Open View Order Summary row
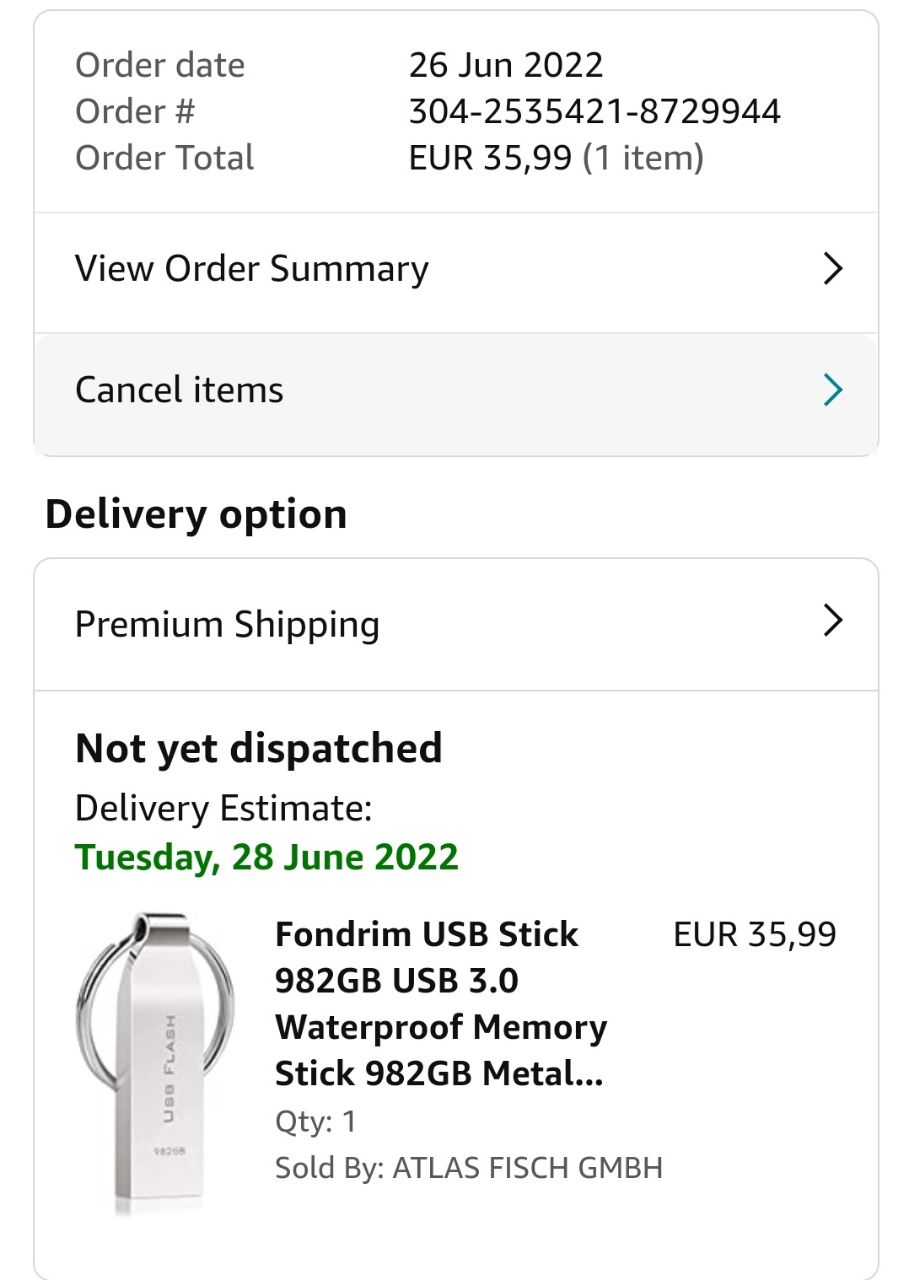Viewport: 911px width, 1280px height. click(x=251, y=269)
